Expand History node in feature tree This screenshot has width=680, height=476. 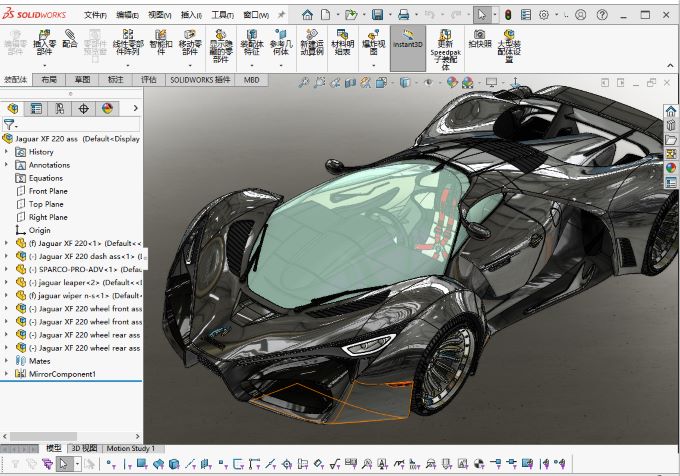point(6,152)
